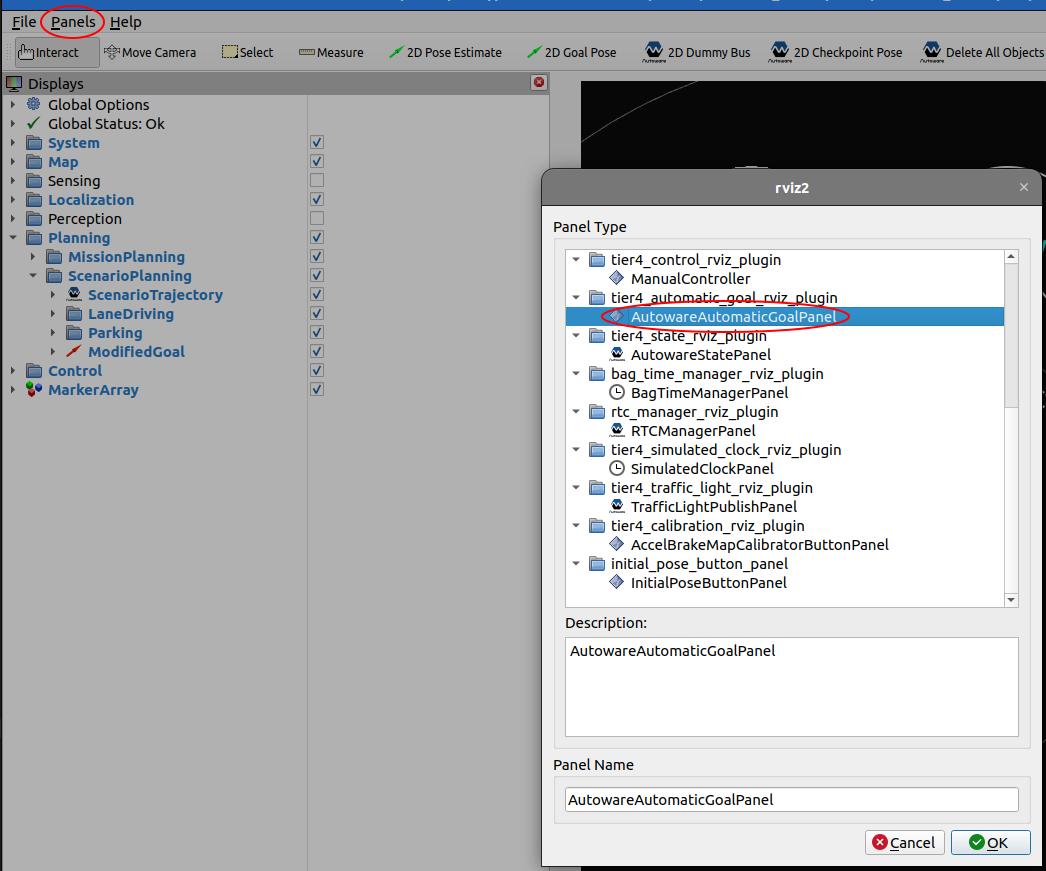1046x871 pixels.
Task: Click inside the Panel Name text field
Action: (791, 799)
